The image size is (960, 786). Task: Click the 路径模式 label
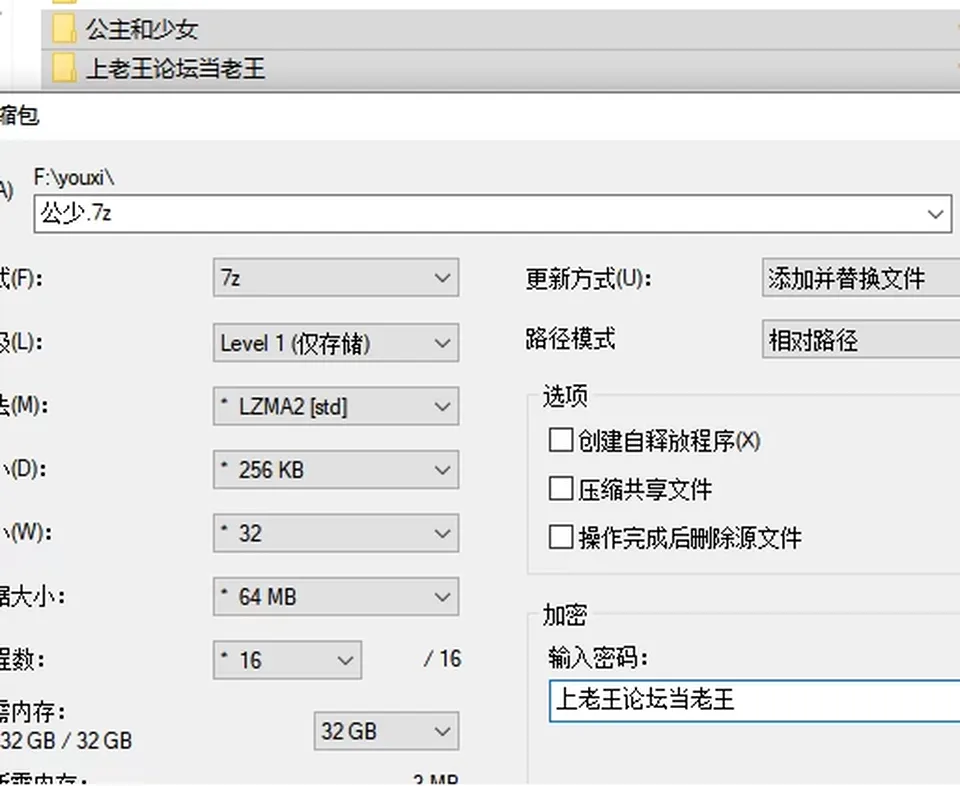point(571,339)
